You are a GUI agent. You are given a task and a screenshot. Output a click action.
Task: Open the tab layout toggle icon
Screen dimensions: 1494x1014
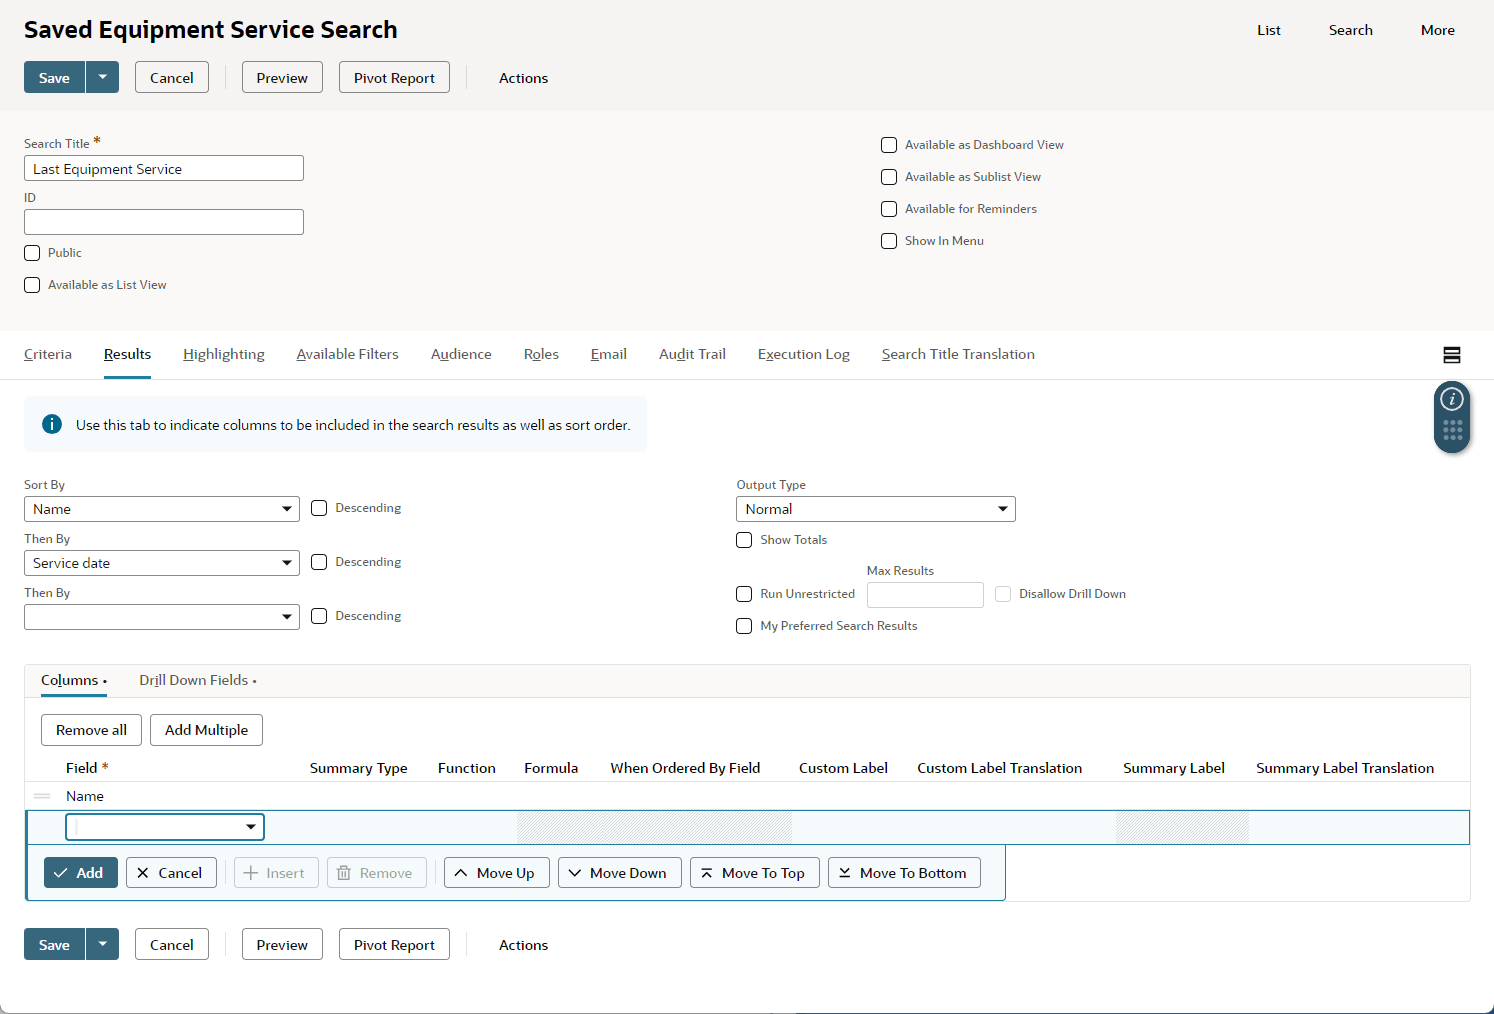click(1452, 355)
